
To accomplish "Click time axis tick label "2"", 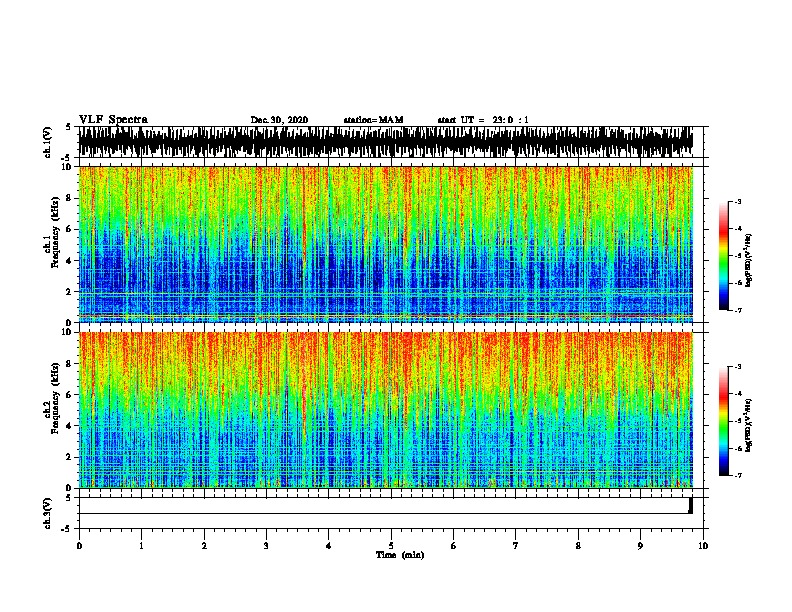I will click(204, 546).
